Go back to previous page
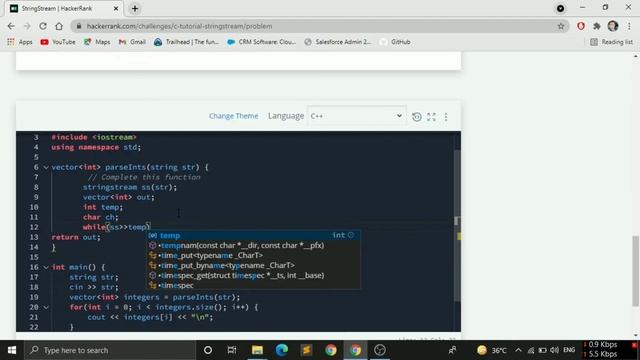This screenshot has width=640, height=360. [11, 26]
